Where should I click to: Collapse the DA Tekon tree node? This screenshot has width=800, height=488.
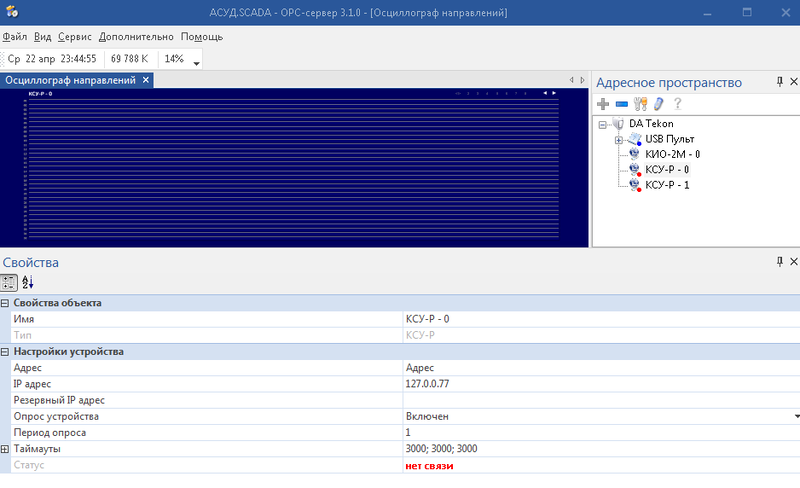[603, 125]
